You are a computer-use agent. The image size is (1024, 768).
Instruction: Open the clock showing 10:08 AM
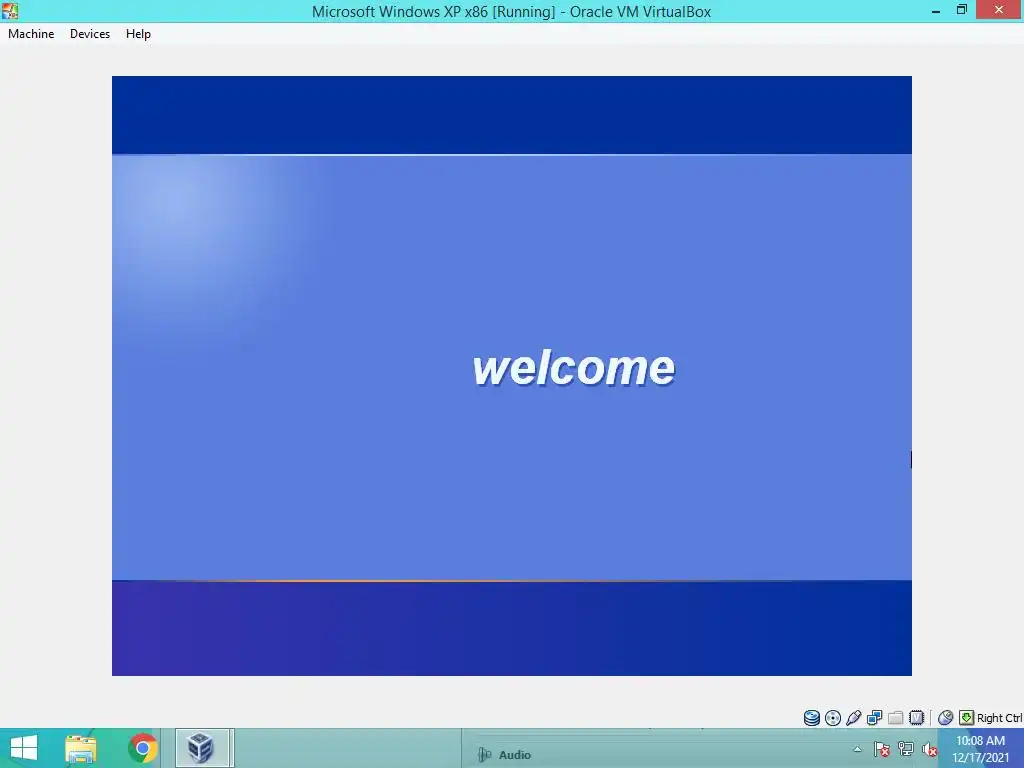coord(980,748)
